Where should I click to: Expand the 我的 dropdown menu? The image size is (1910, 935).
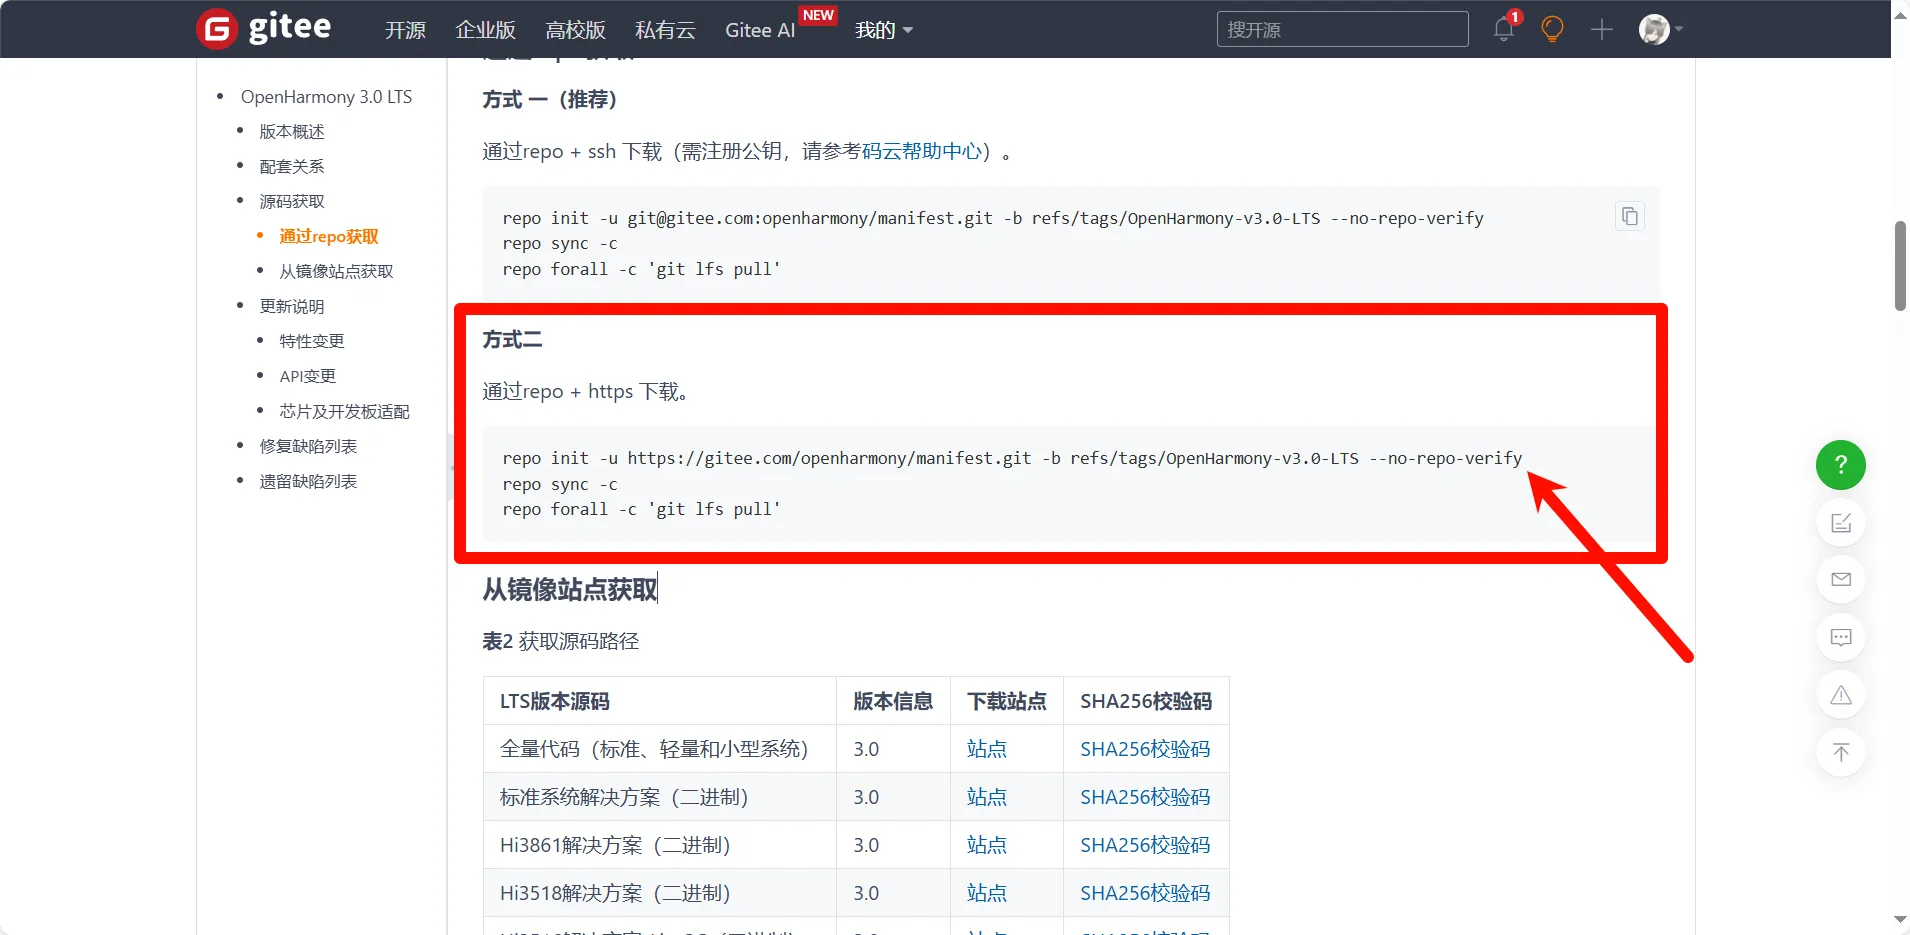pyautogui.click(x=883, y=30)
